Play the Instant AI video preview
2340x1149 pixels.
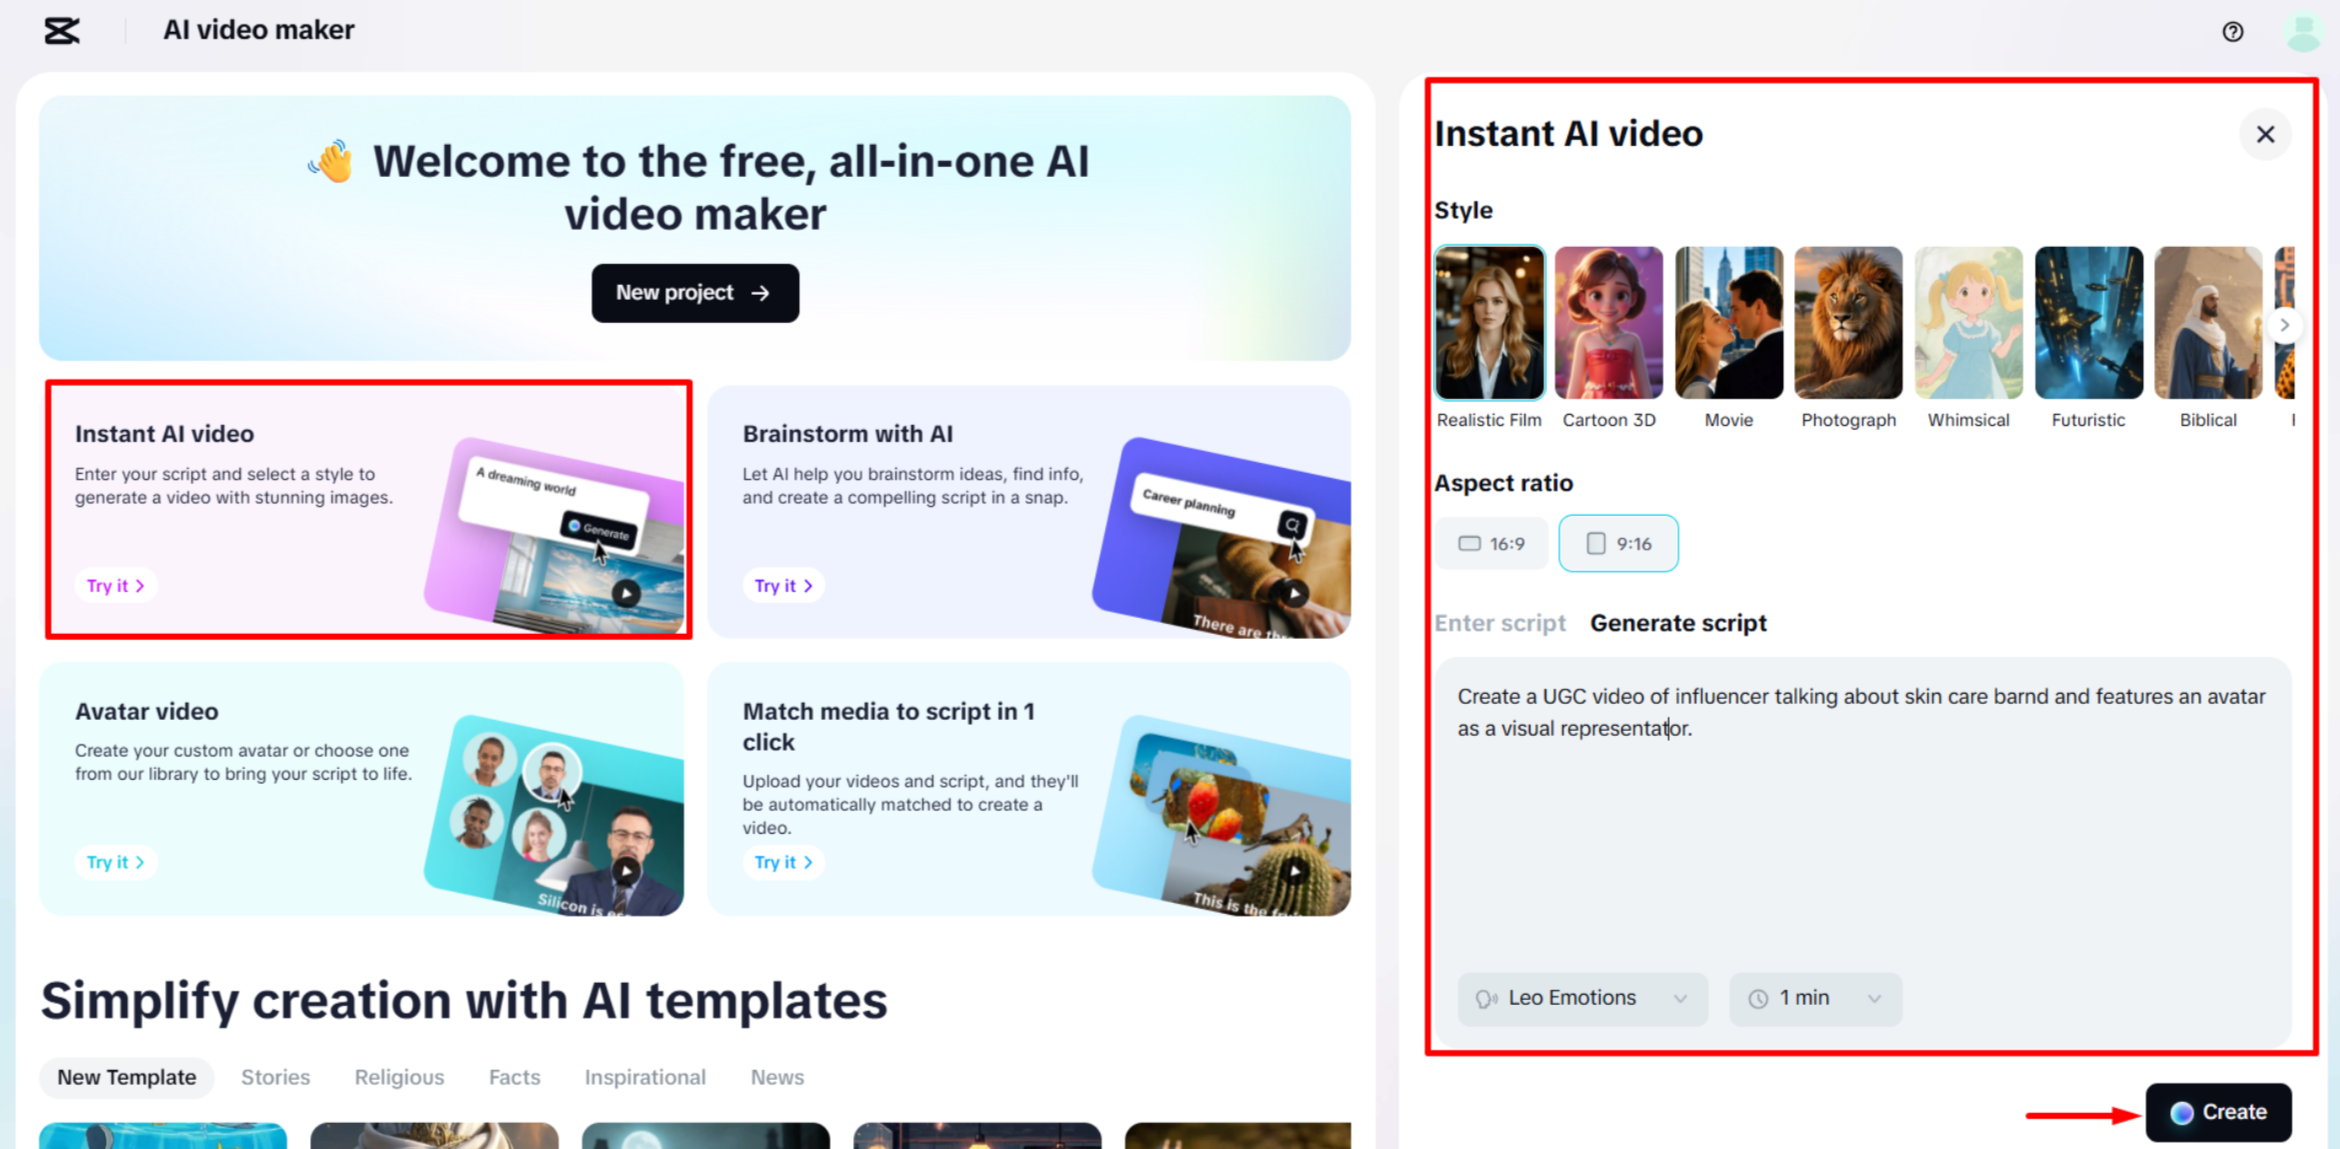(x=626, y=594)
